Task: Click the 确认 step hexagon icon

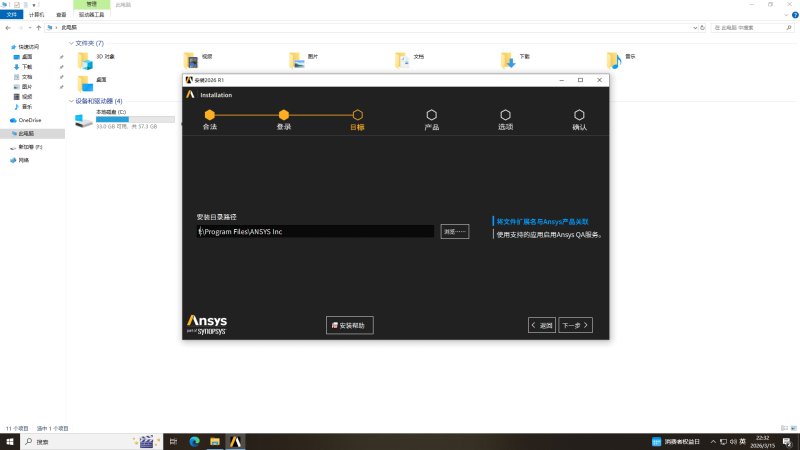Action: tap(579, 115)
